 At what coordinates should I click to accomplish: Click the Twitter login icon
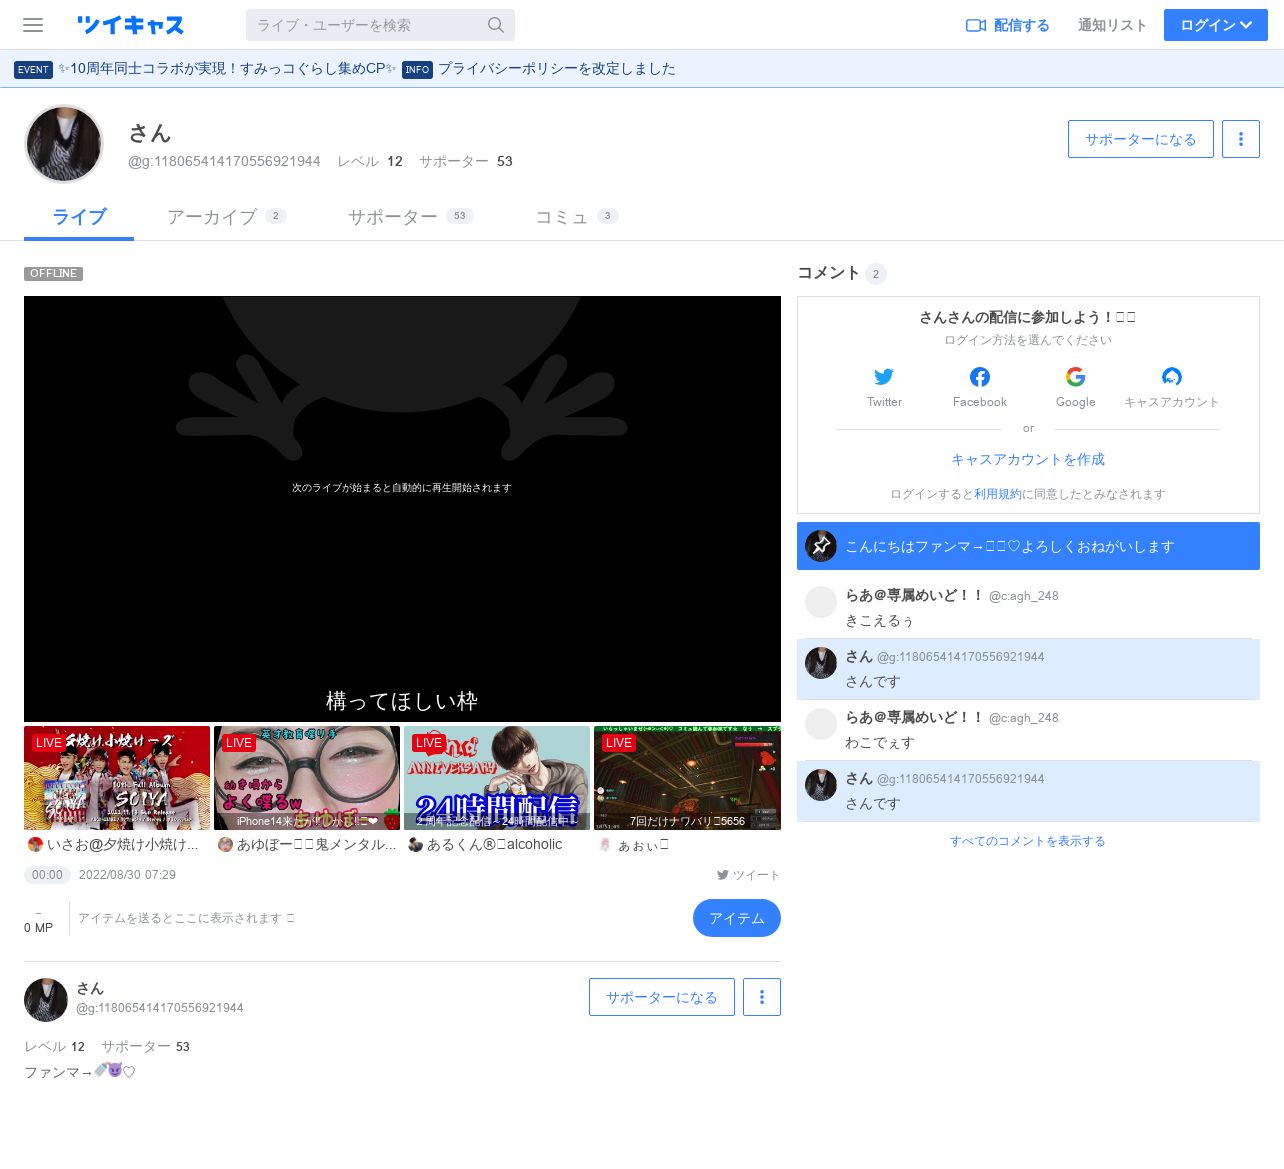pos(884,377)
